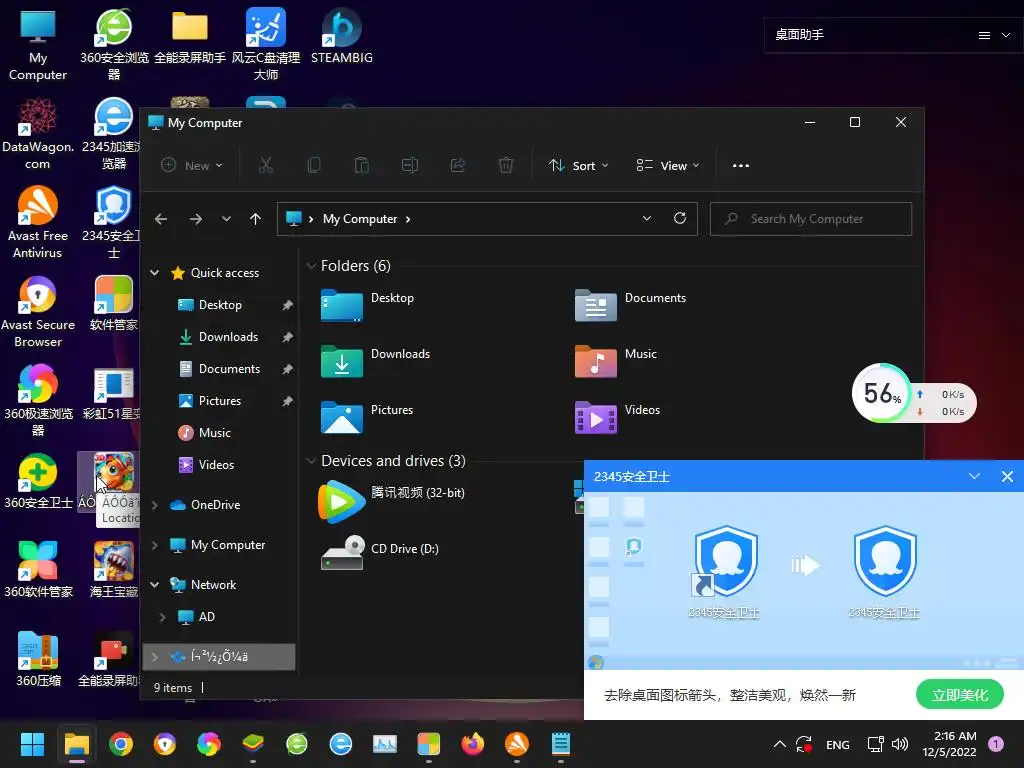1024x768 pixels.
Task: Expand the address bar history dropdown
Action: pos(647,218)
